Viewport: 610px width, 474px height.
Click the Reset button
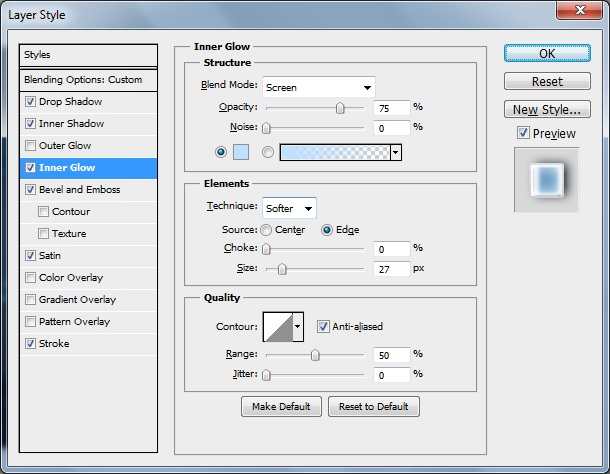(x=547, y=81)
